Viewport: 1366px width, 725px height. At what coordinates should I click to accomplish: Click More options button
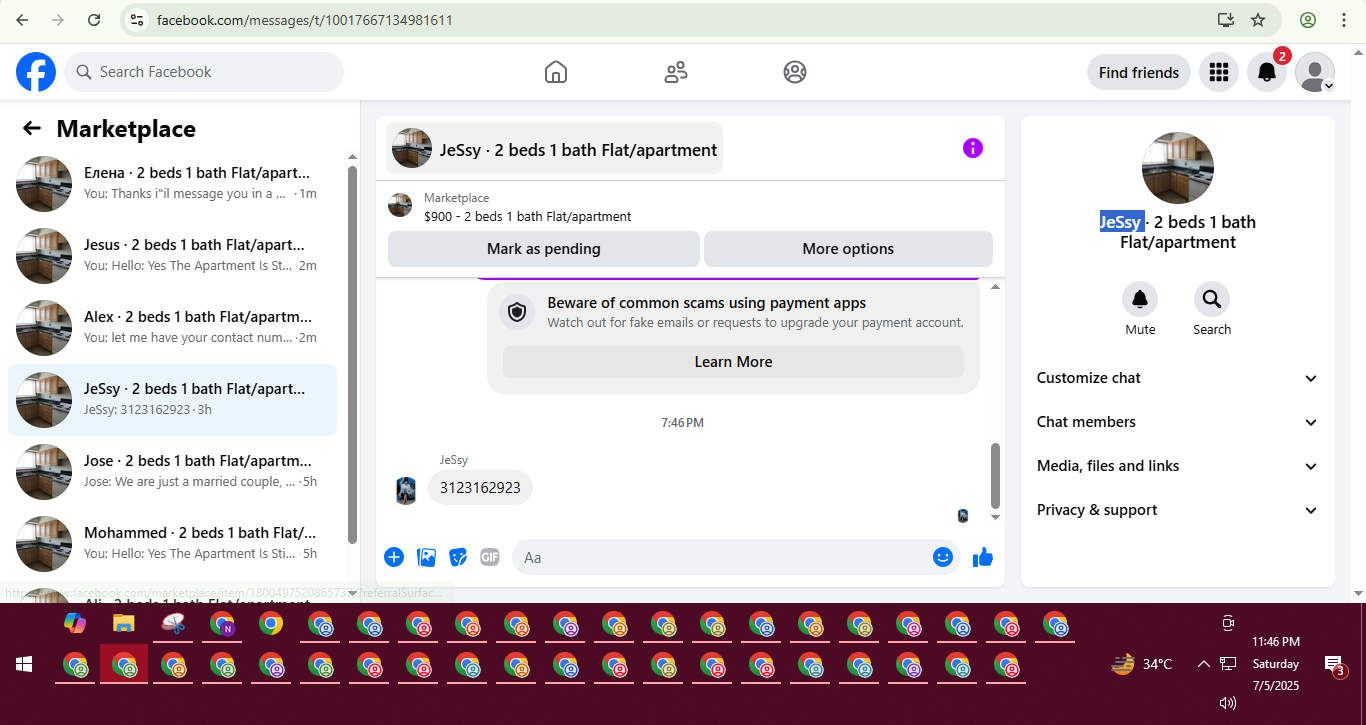pyautogui.click(x=848, y=249)
